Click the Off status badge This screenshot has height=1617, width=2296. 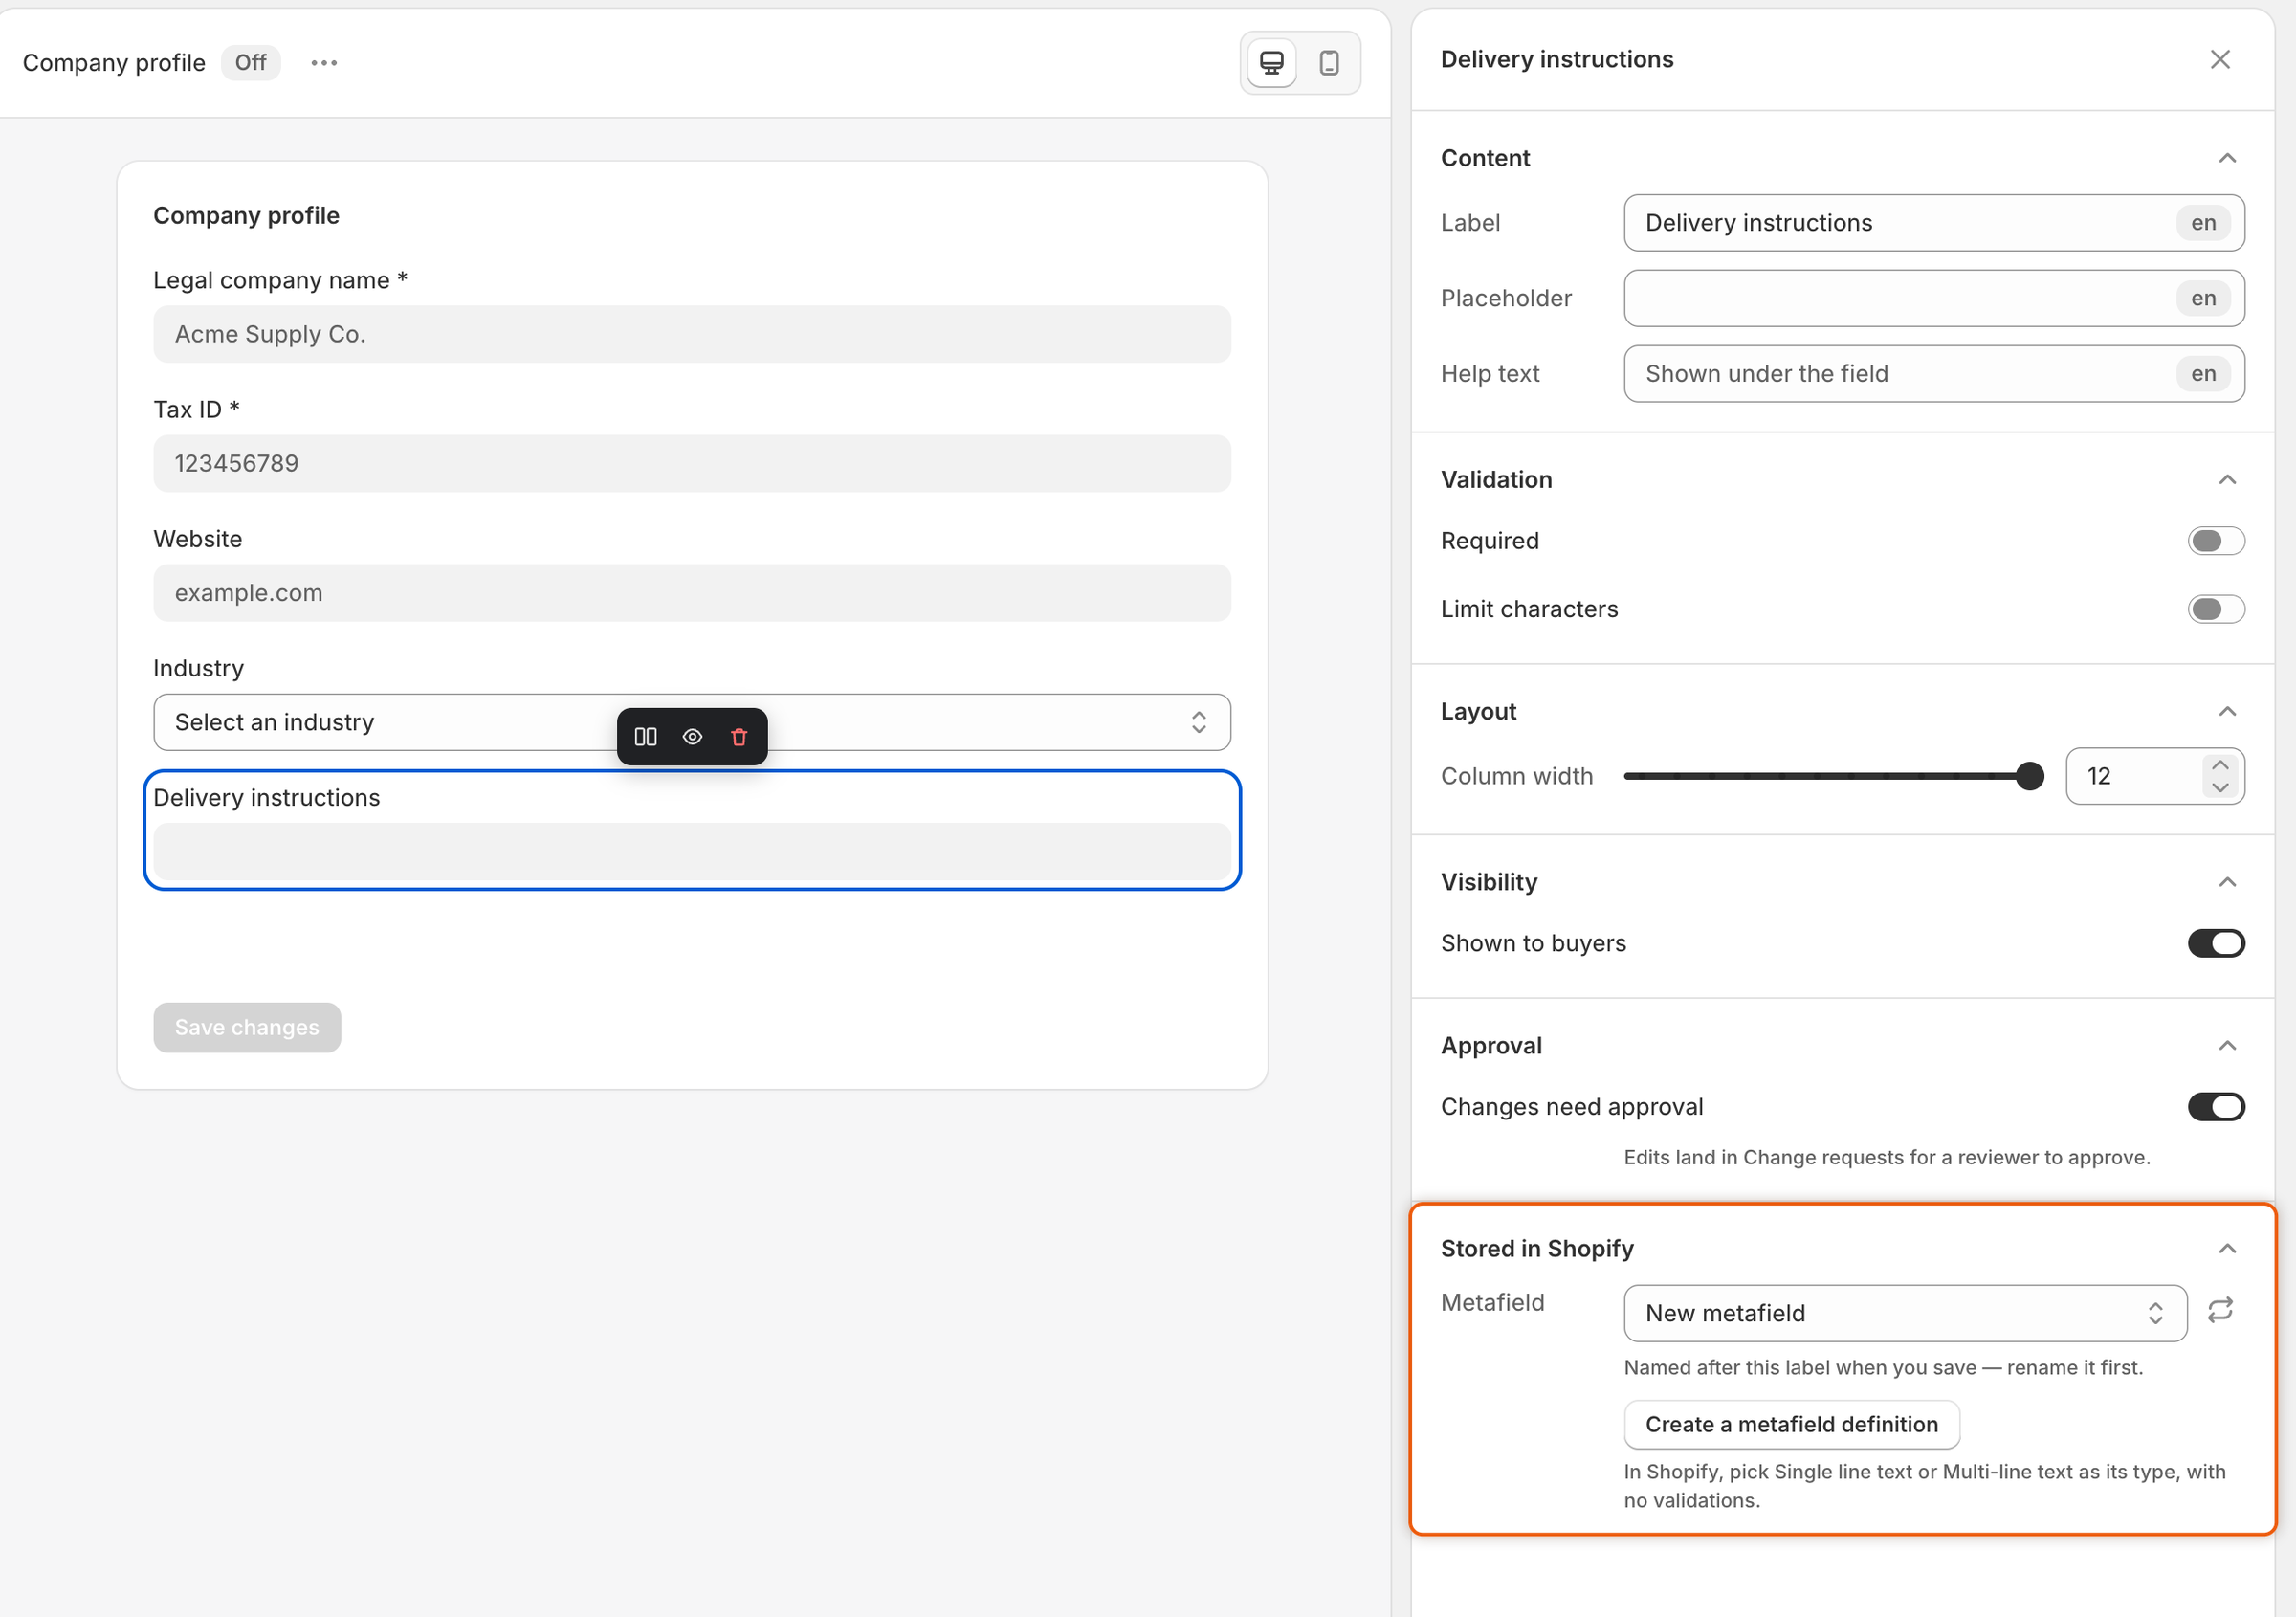(x=250, y=63)
